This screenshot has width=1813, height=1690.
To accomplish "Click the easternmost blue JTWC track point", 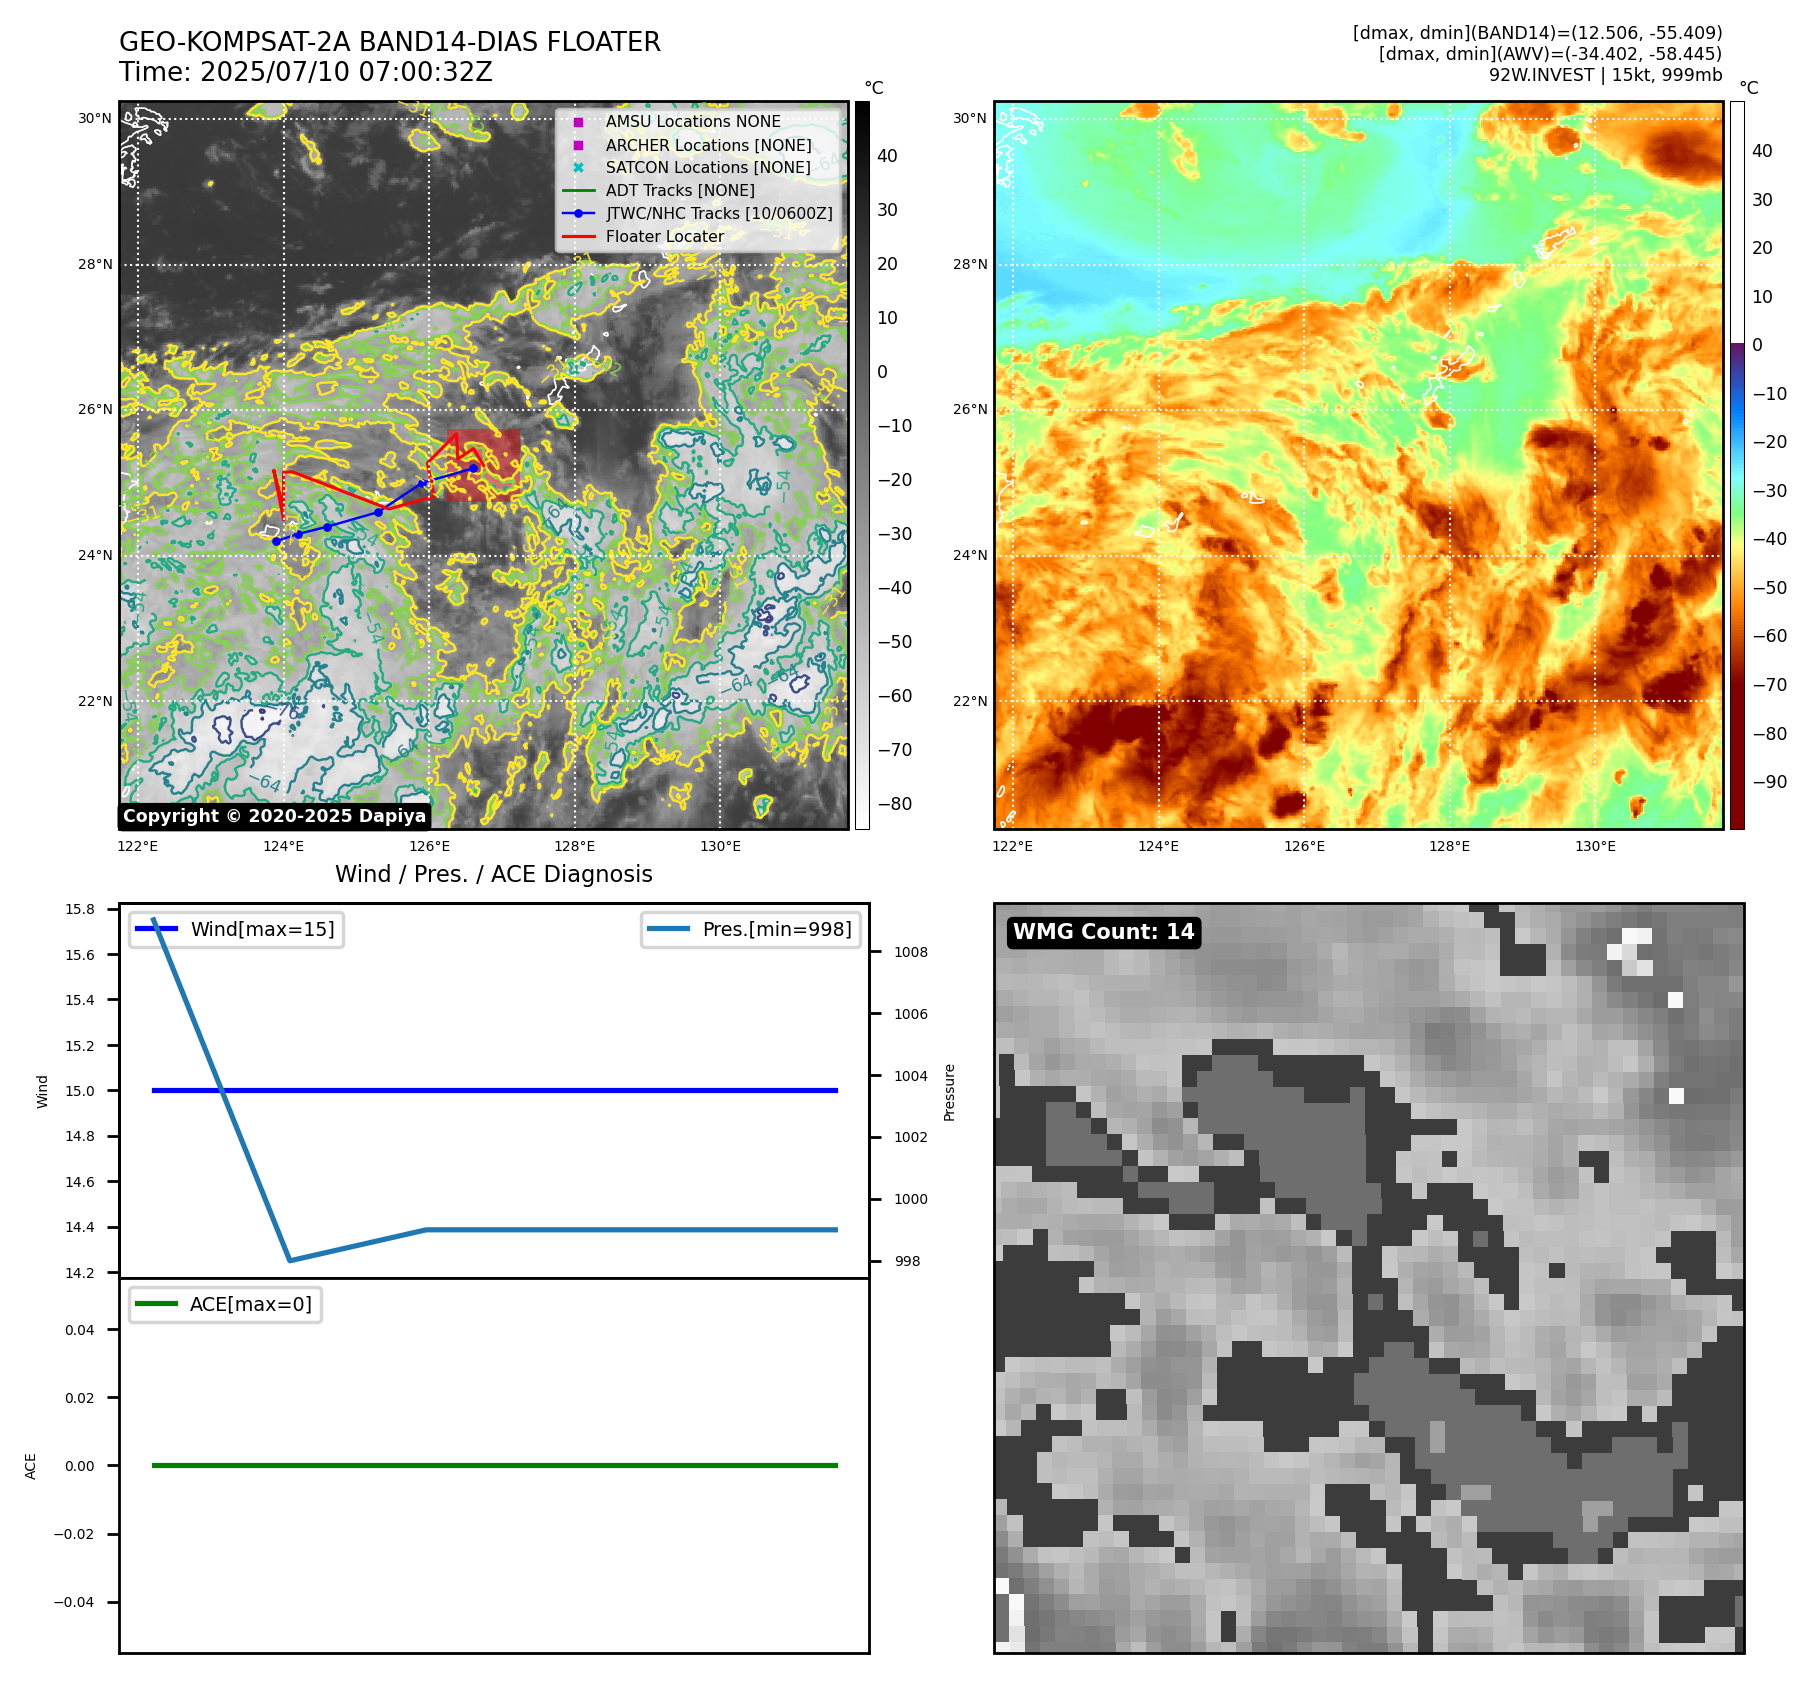I will pyautogui.click(x=474, y=467).
